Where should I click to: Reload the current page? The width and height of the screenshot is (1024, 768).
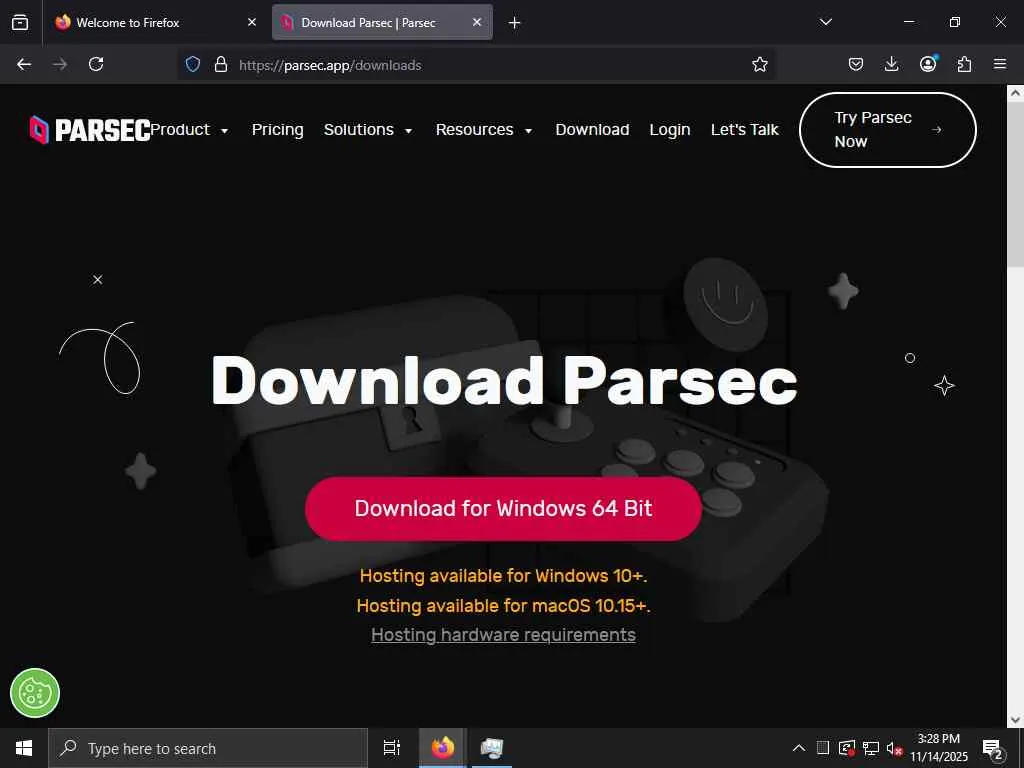point(96,64)
